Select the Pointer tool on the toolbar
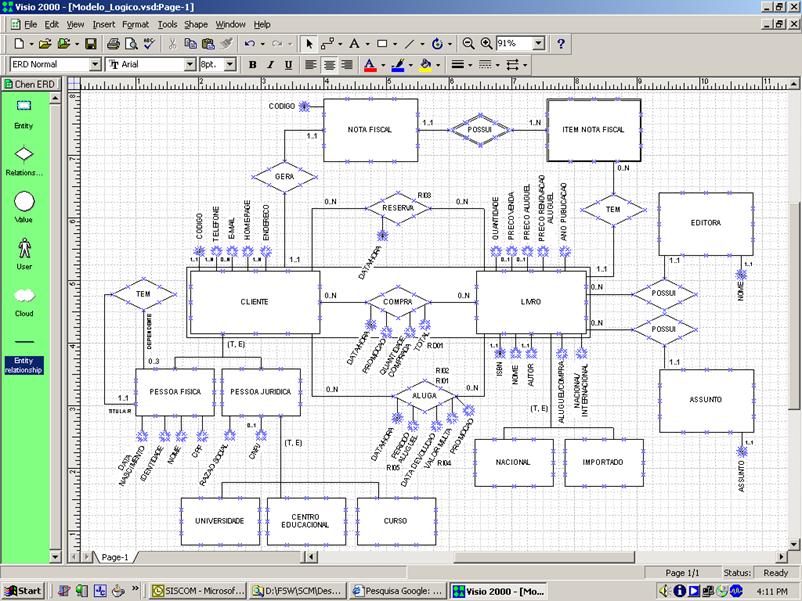The width and height of the screenshot is (802, 601). (311, 43)
